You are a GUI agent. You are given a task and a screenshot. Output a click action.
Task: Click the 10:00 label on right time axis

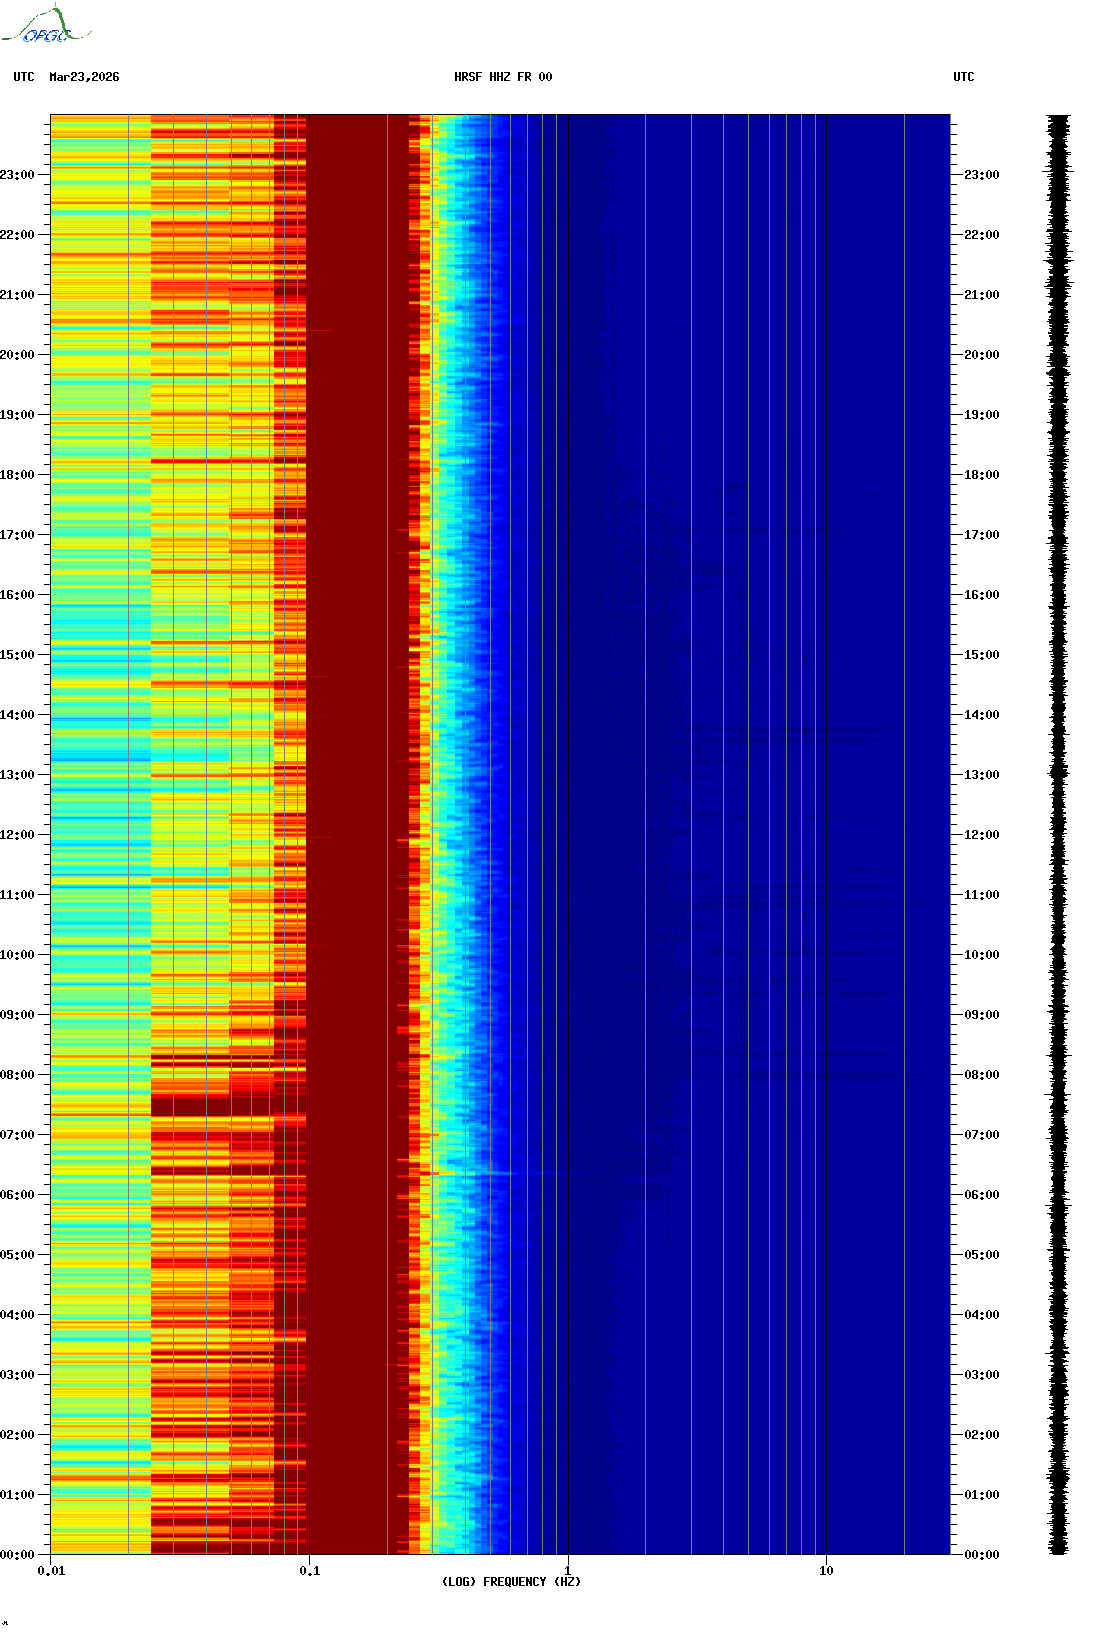click(x=982, y=955)
